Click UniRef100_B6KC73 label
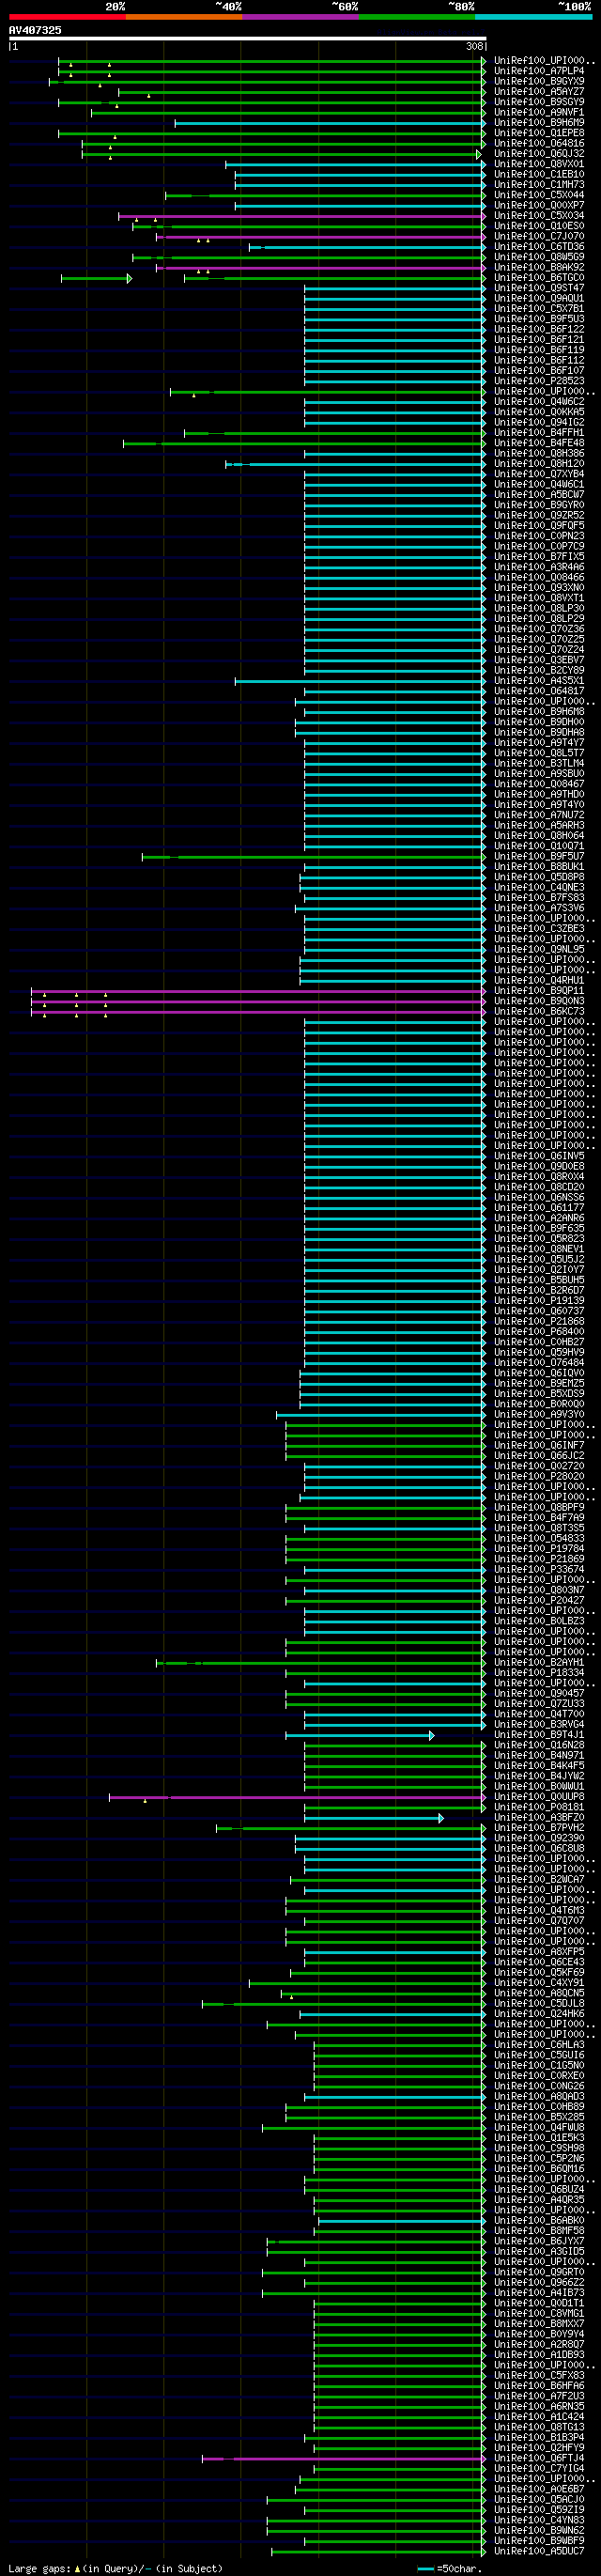This screenshot has width=601, height=2576. click(539, 1012)
